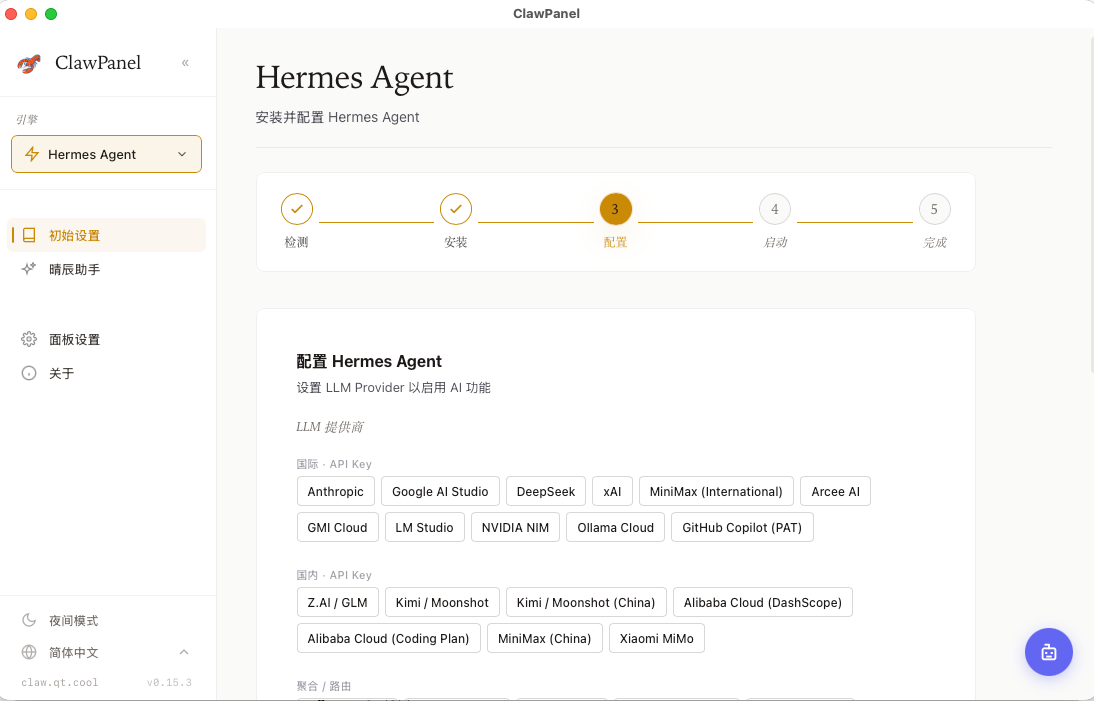Select the Kimi / Moonshot provider
1094x701 pixels.
[442, 602]
